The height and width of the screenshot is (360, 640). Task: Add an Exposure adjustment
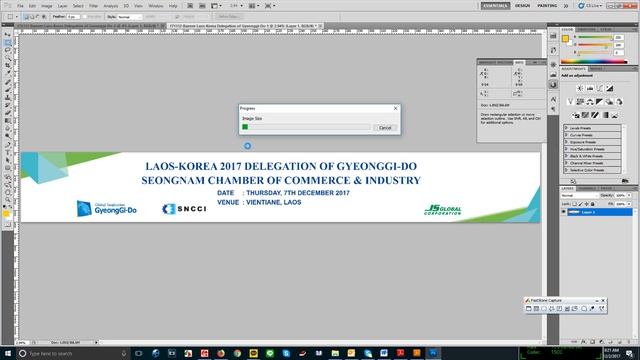[610, 88]
